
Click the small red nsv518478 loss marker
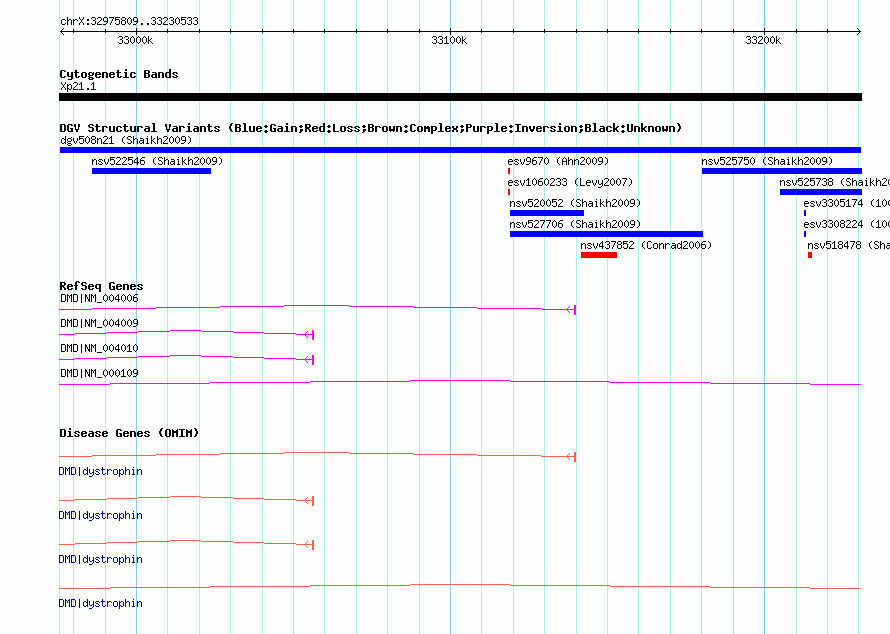coord(810,255)
